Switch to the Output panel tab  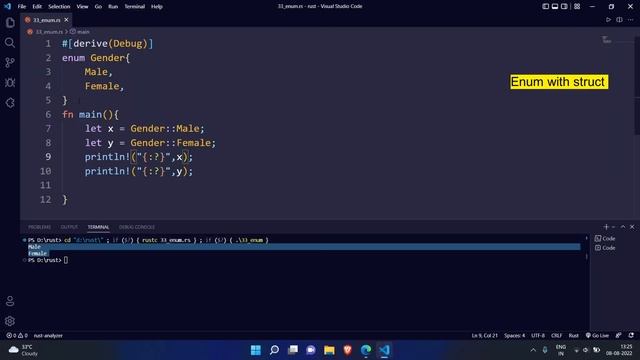point(69,227)
